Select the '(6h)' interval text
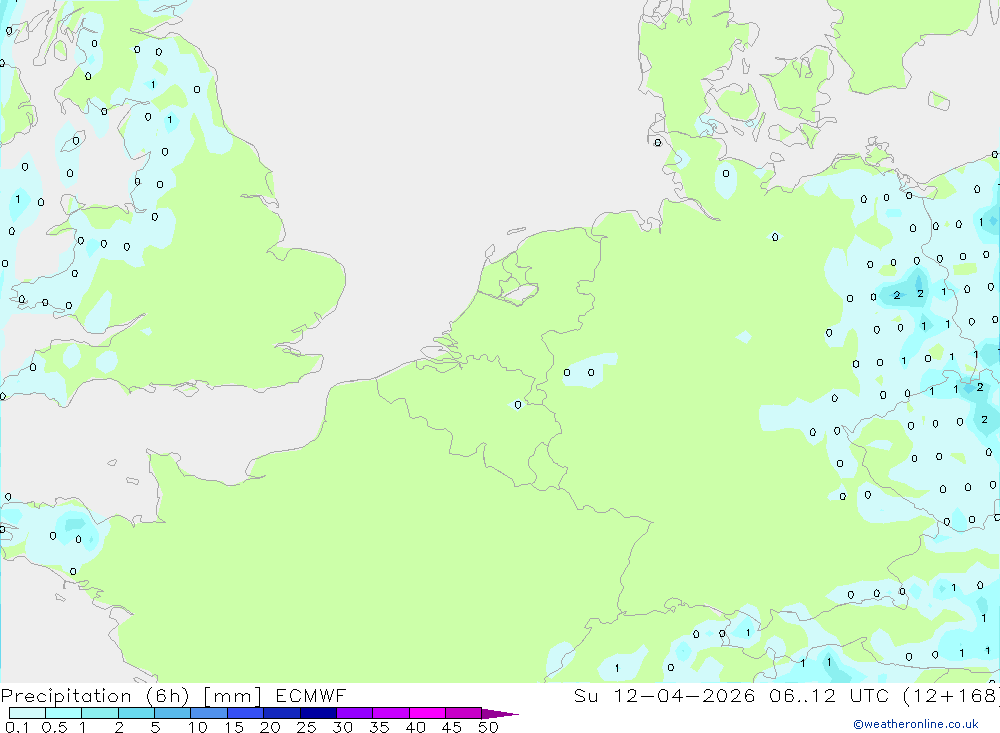 (168, 695)
